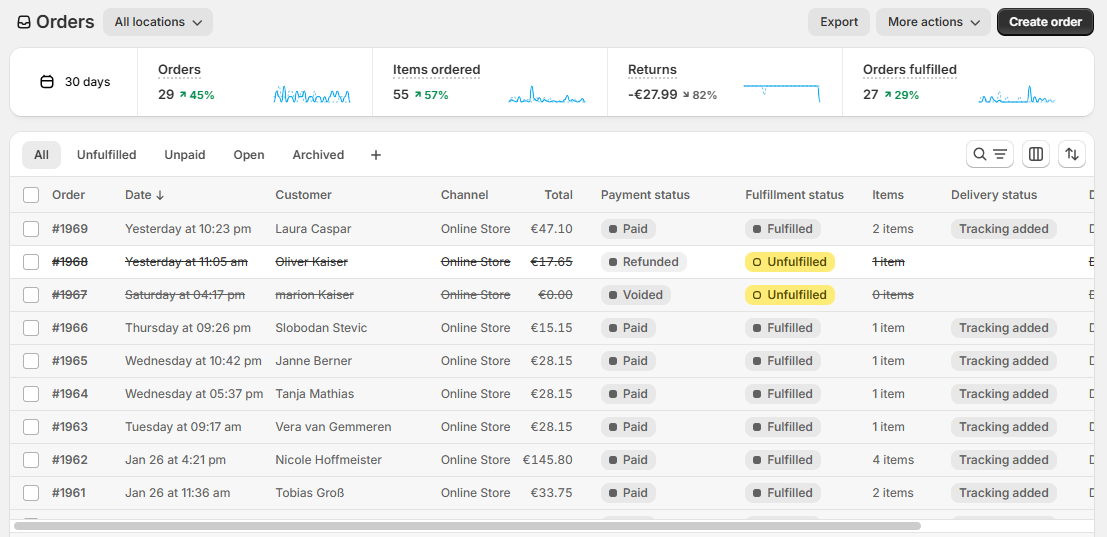
Task: Click the Delivery status column header
Action: [x=994, y=195]
